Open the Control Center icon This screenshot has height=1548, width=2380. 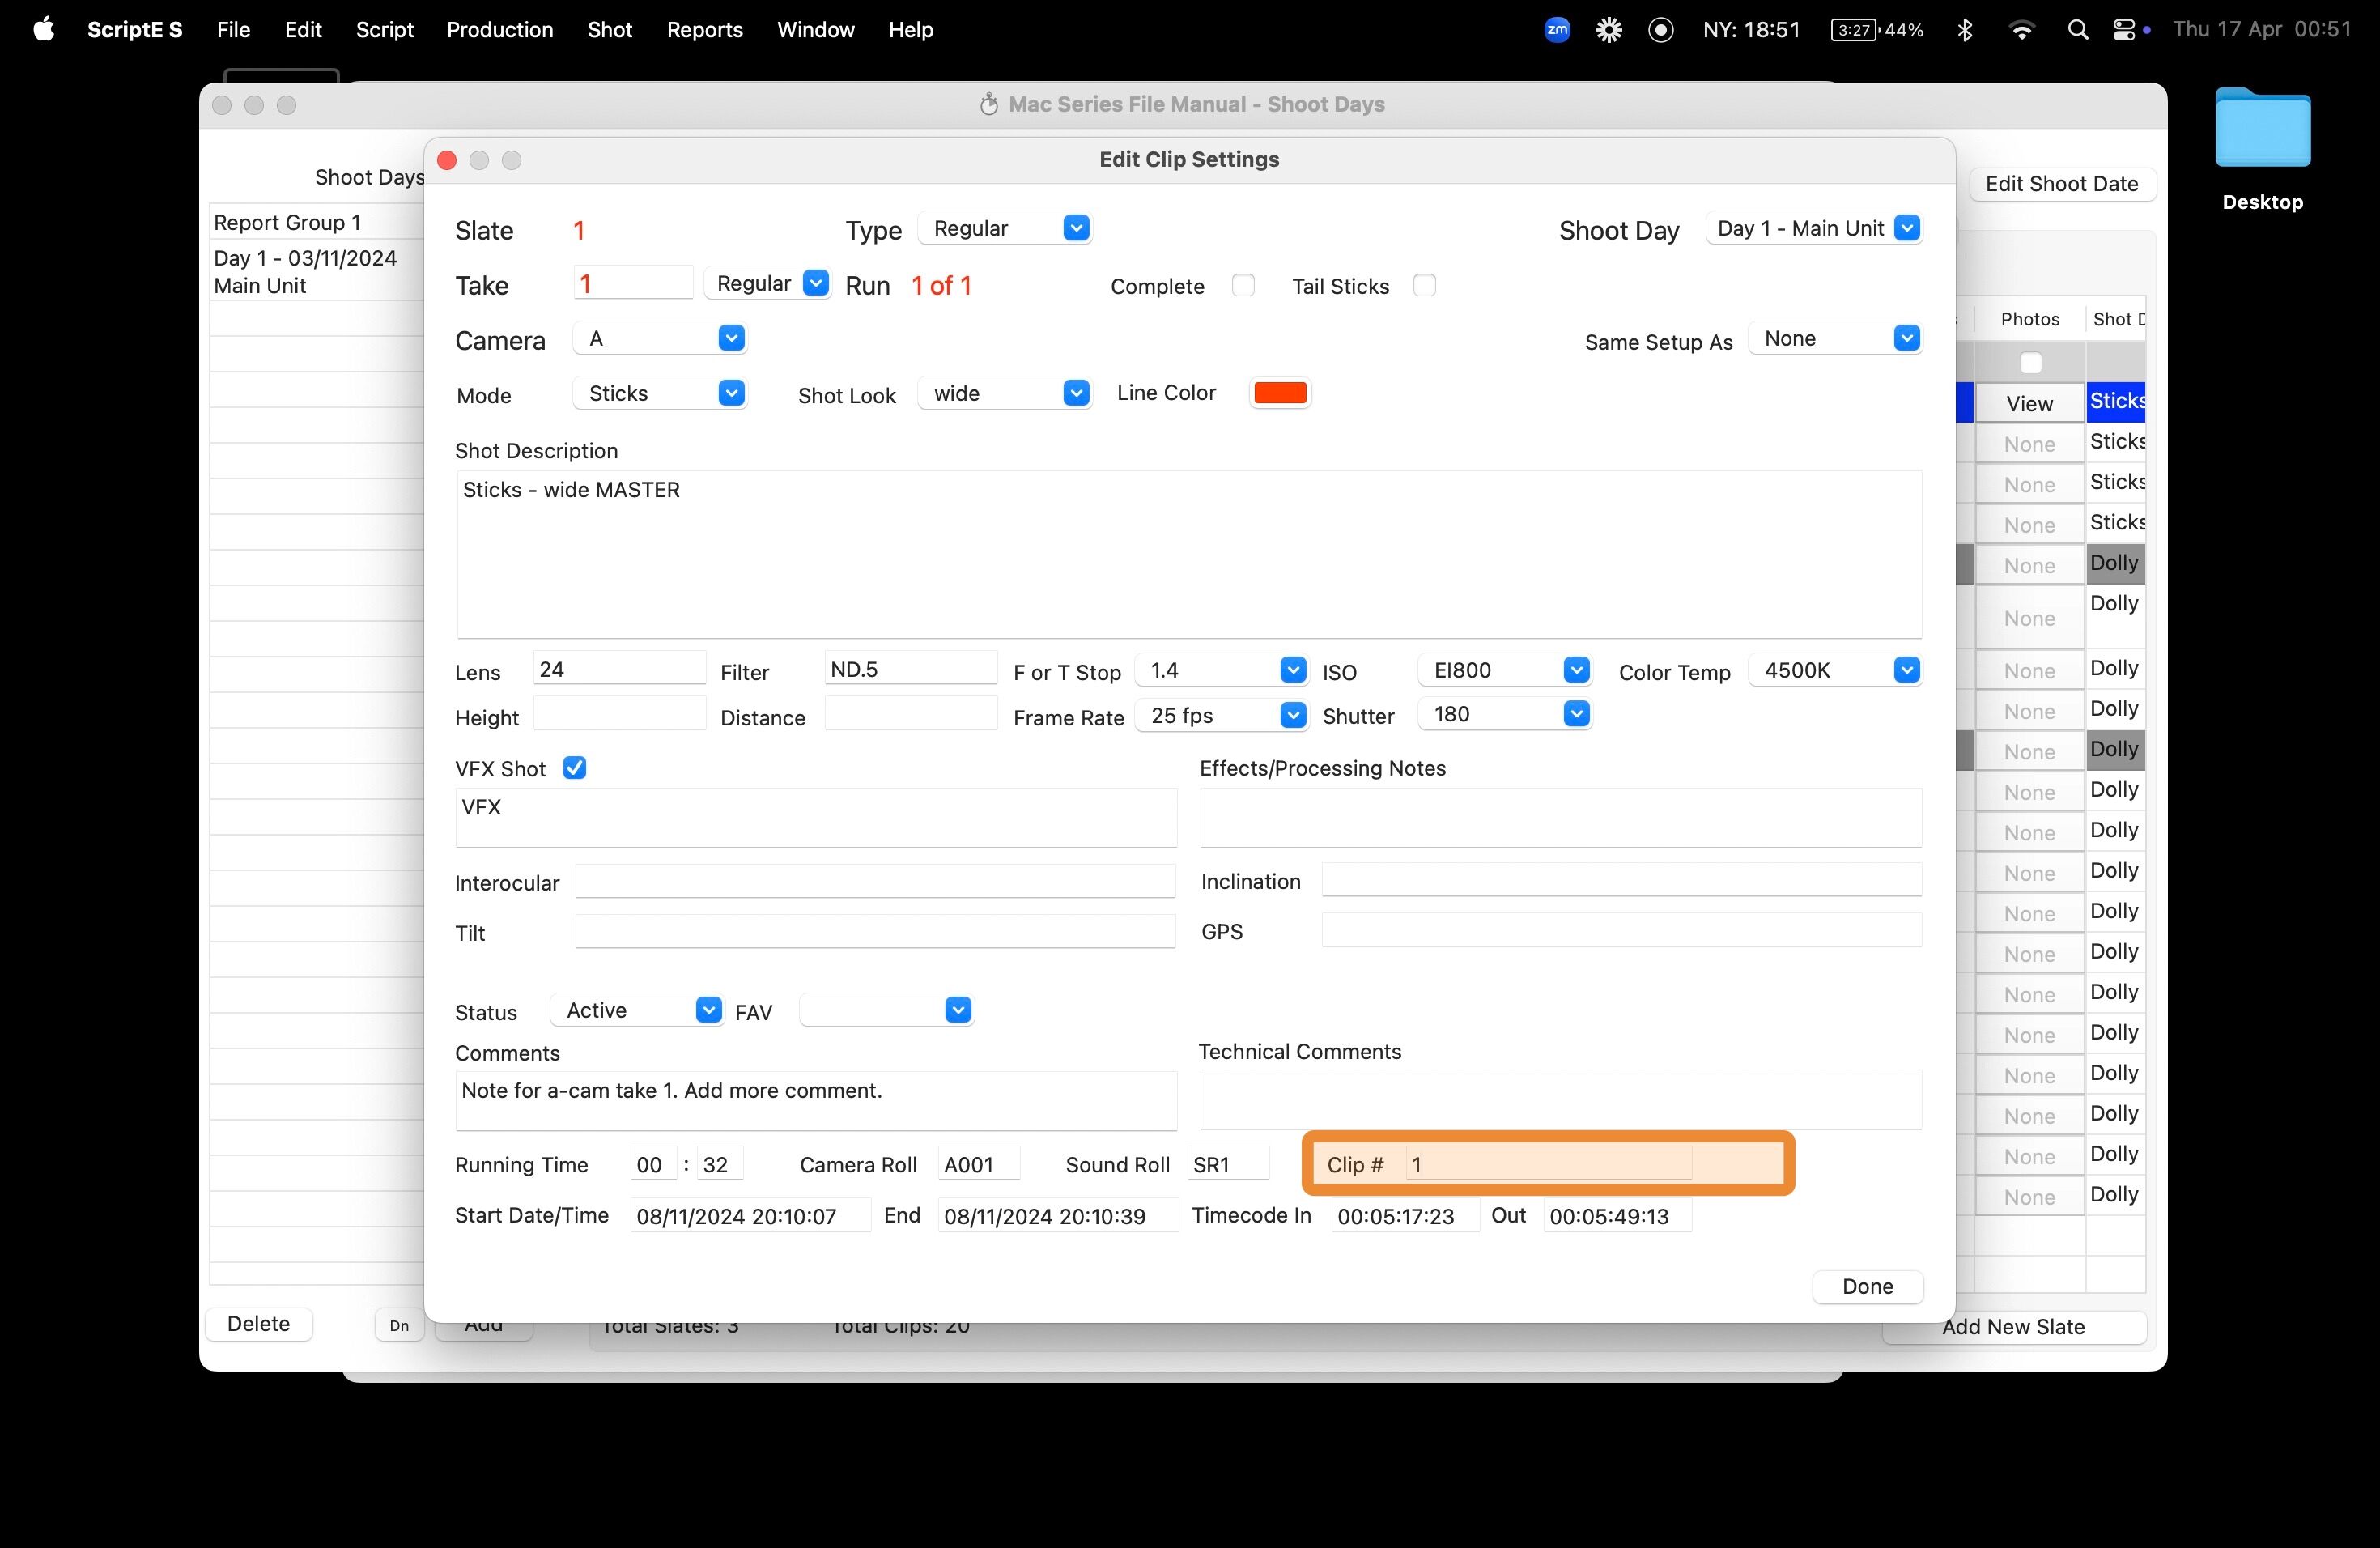pos(2124,30)
